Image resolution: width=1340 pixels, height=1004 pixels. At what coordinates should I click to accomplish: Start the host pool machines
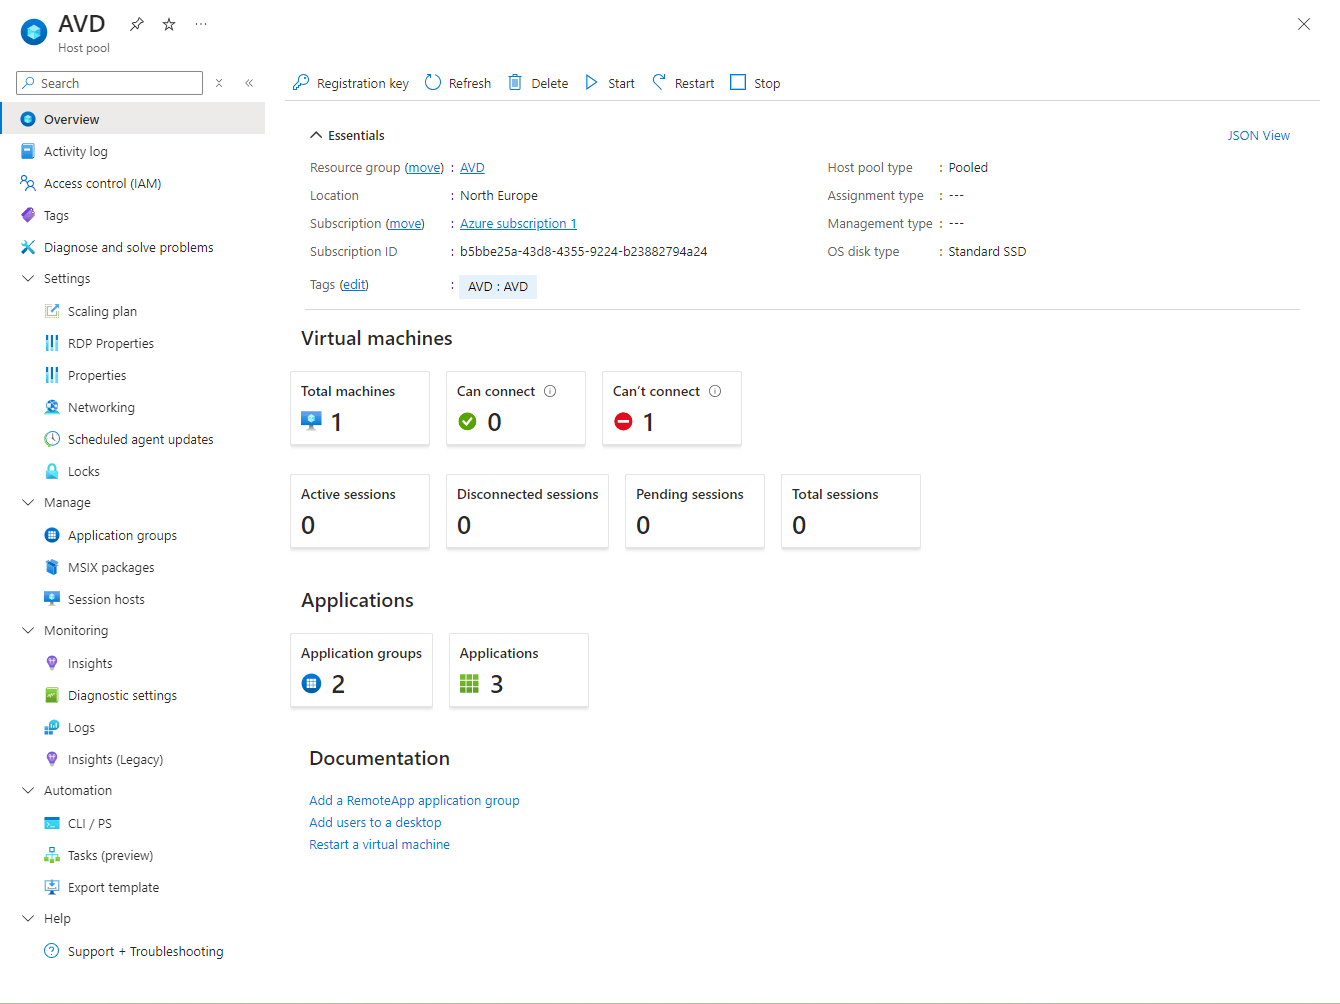point(610,83)
